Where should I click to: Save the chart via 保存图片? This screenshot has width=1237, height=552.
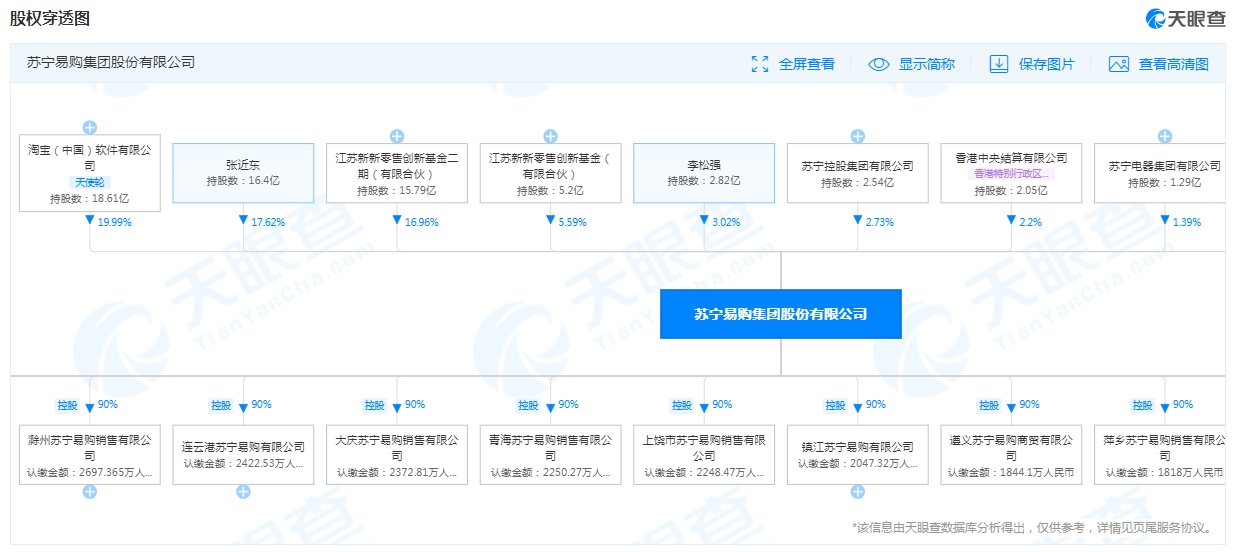click(x=1032, y=64)
